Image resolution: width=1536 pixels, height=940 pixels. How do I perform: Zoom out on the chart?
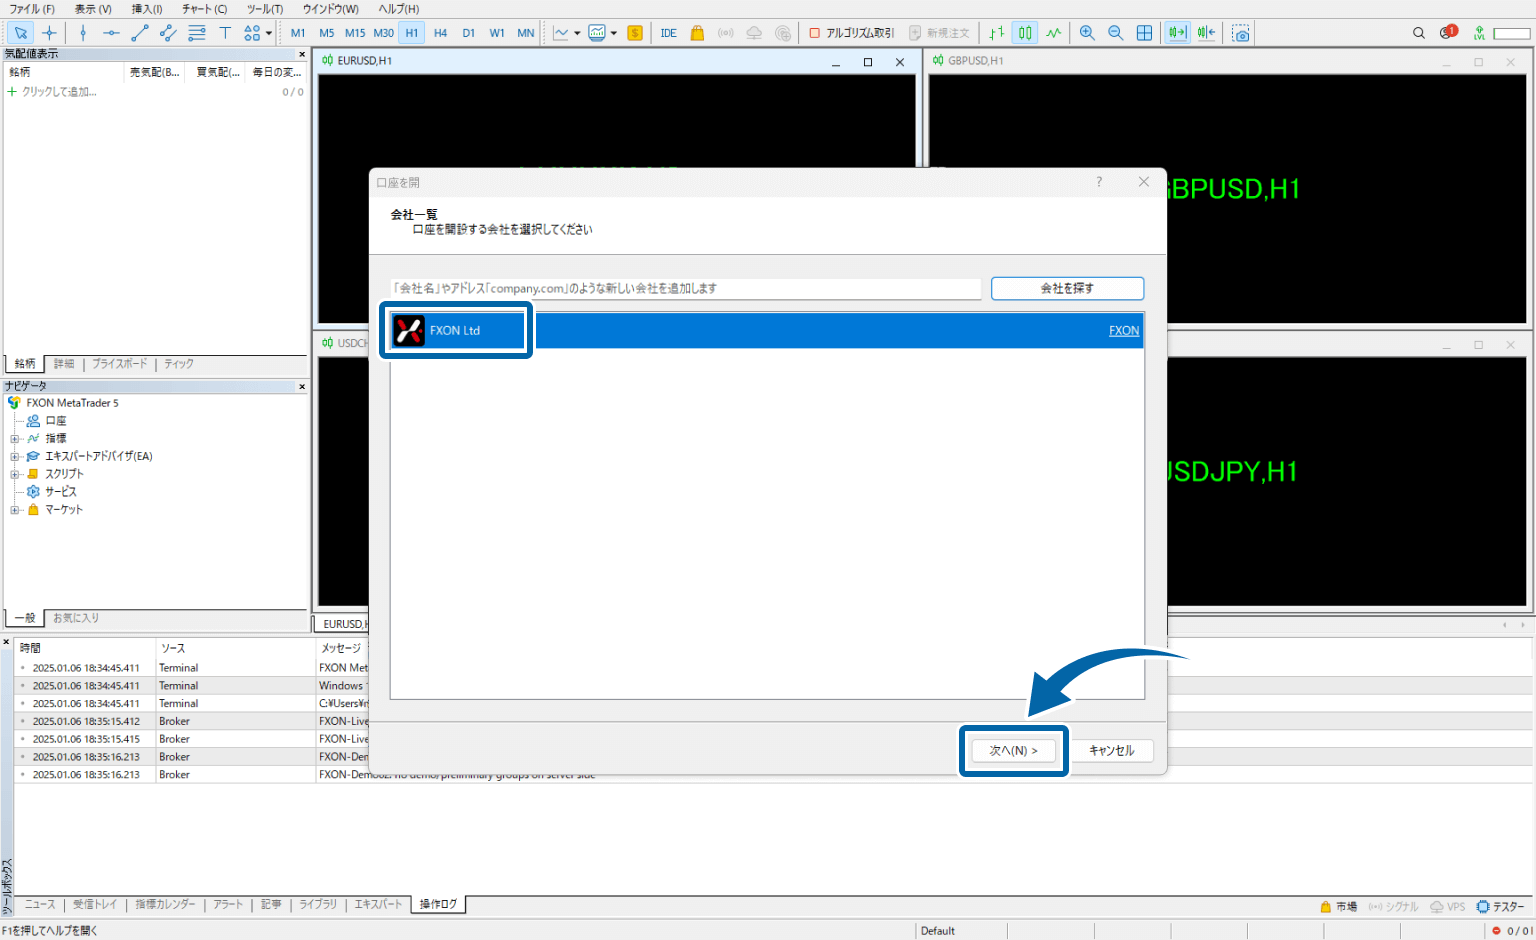(x=1116, y=33)
